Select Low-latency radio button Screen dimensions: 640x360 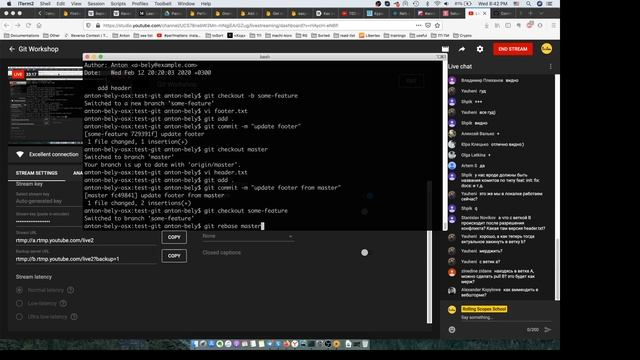pyautogui.click(x=19, y=303)
